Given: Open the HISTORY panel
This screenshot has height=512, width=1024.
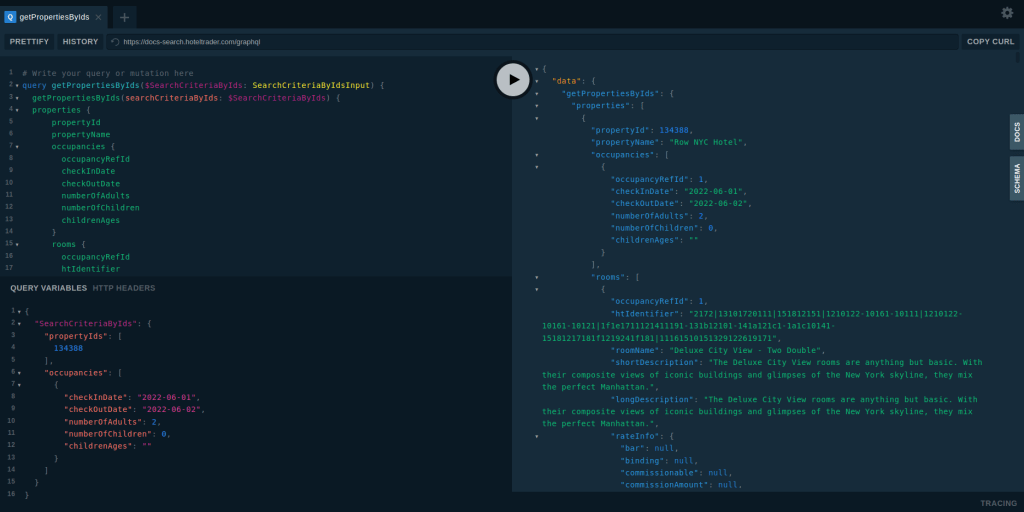Looking at the screenshot, I should point(80,42).
